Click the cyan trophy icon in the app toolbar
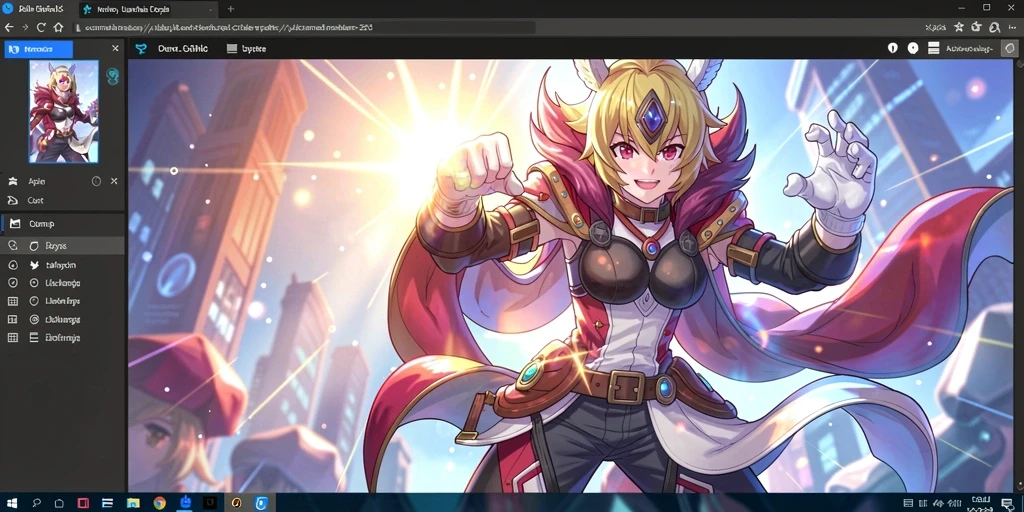1024x512 pixels. 140,48
